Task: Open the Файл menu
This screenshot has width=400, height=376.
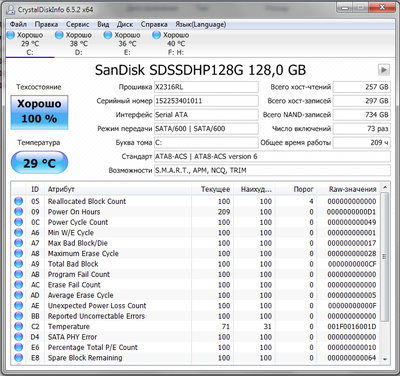Action: (18, 24)
